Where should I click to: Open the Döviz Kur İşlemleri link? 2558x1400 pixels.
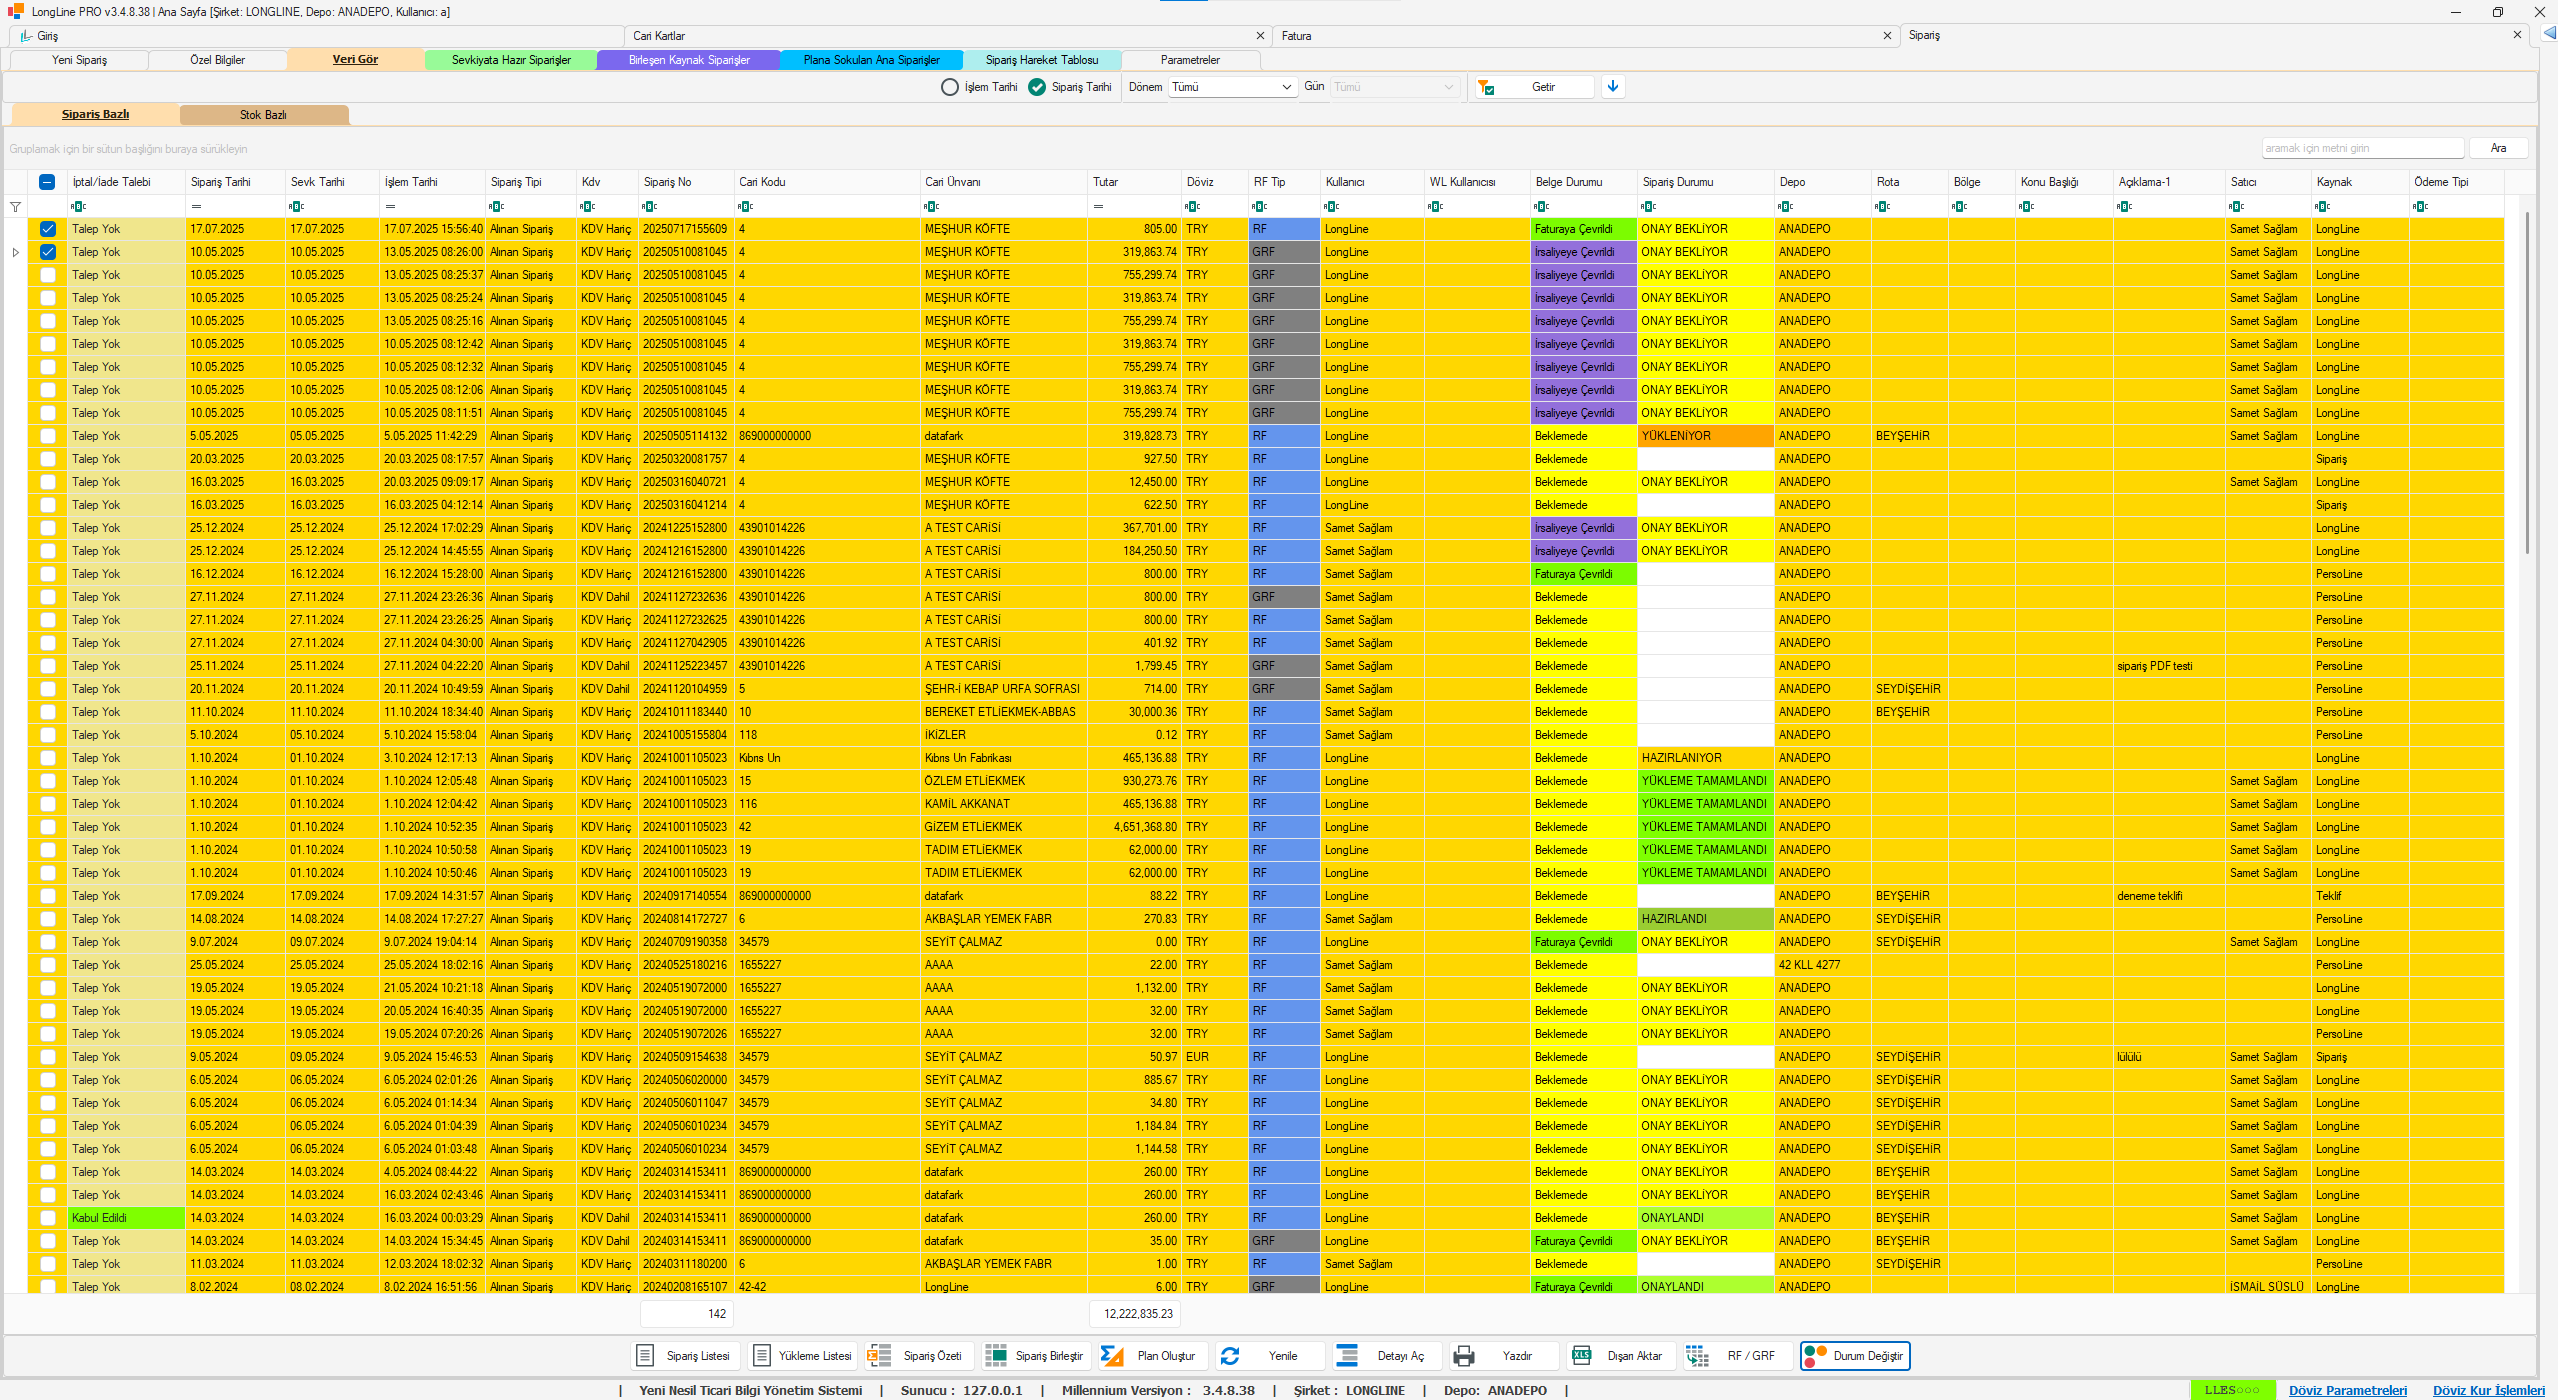click(x=2489, y=1390)
